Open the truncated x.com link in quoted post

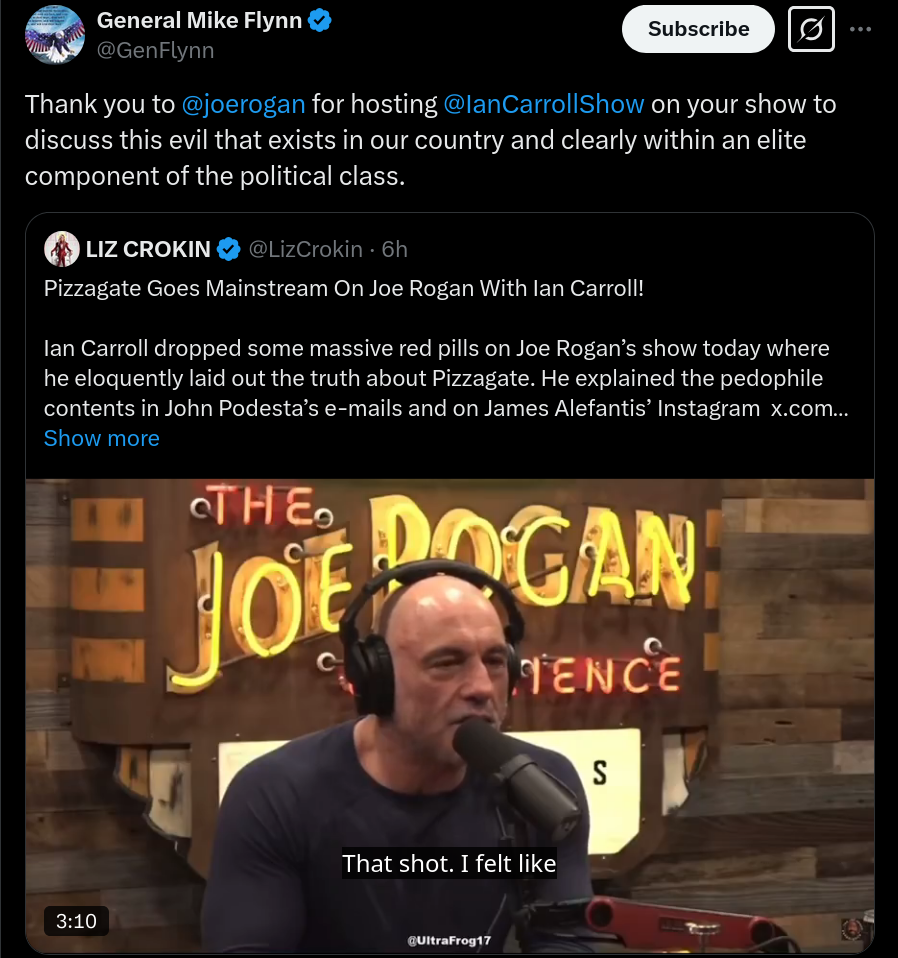(809, 408)
